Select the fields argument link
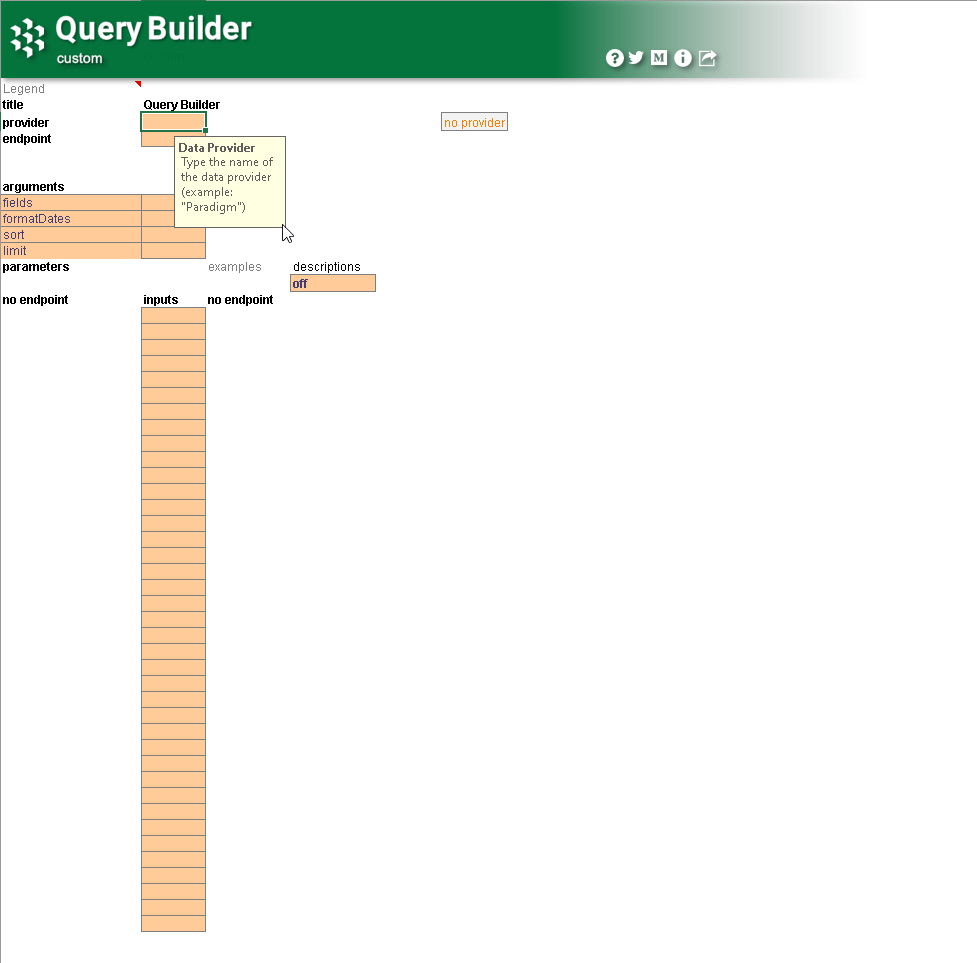This screenshot has height=963, width=977. [17, 202]
